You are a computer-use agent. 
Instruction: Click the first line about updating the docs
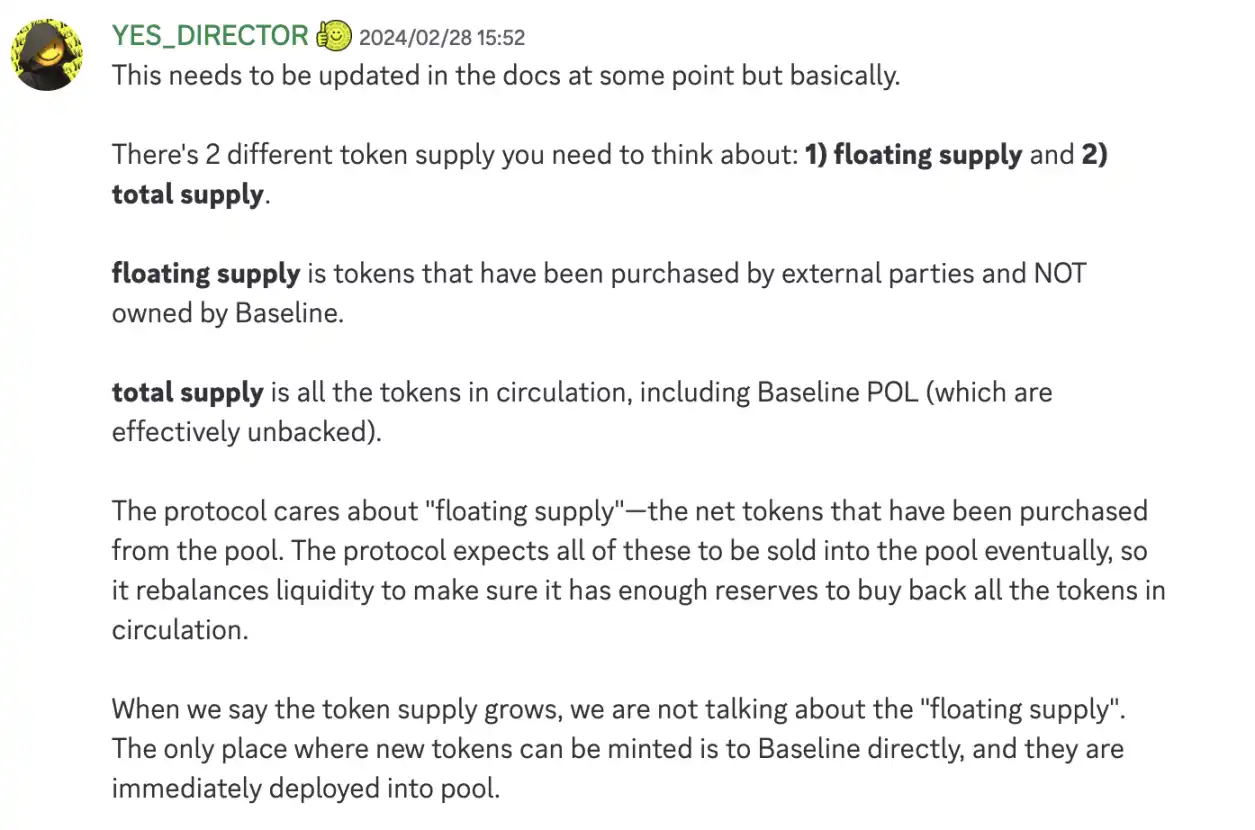click(505, 75)
